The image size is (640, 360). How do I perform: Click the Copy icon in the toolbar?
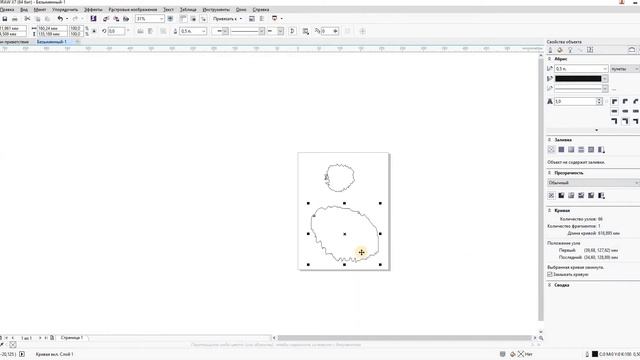pyautogui.click(x=38, y=19)
